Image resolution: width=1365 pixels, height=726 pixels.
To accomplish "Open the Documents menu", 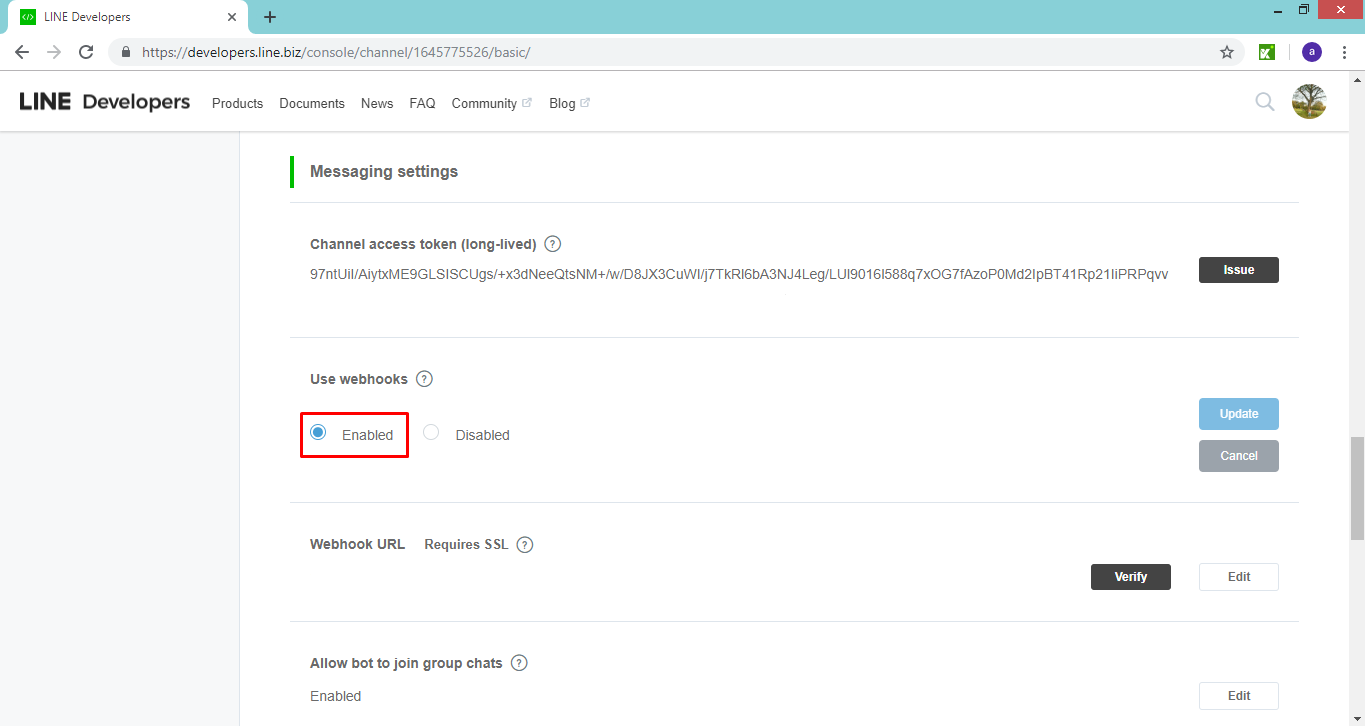I will [x=312, y=103].
